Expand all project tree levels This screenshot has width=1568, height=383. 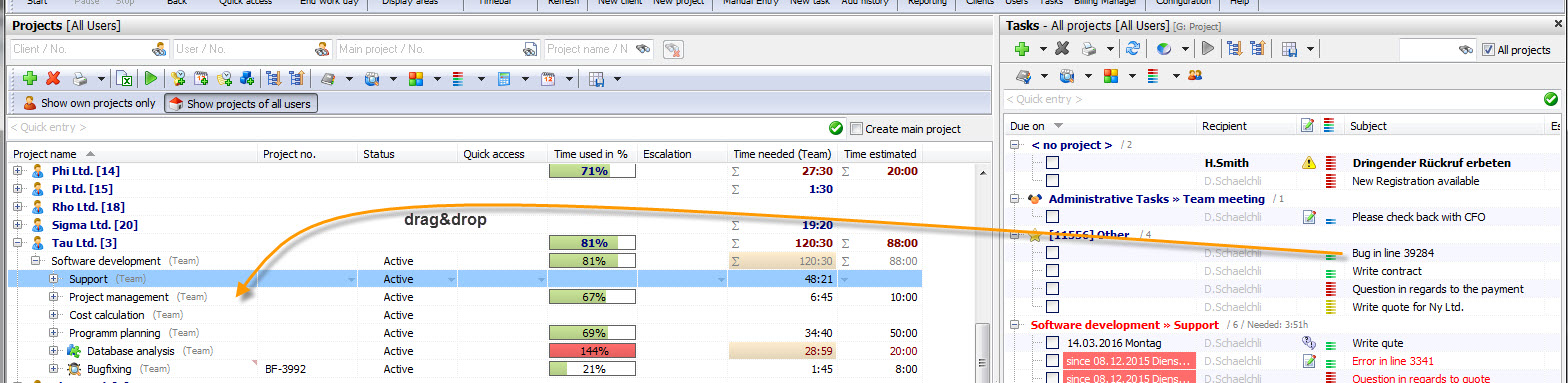pyautogui.click(x=274, y=78)
